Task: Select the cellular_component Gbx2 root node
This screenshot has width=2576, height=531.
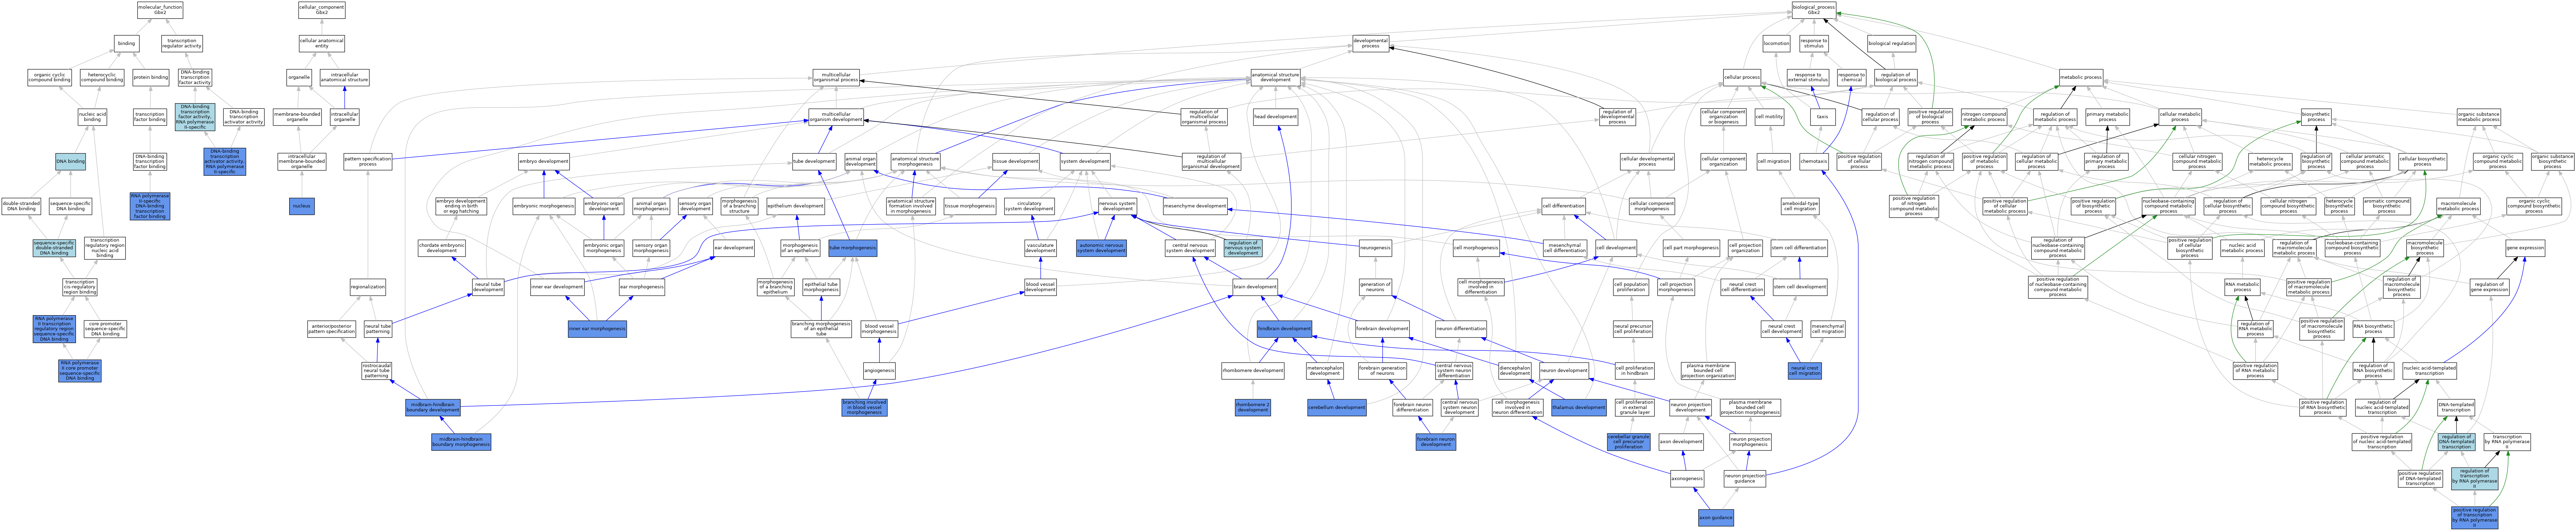Action: tap(322, 10)
